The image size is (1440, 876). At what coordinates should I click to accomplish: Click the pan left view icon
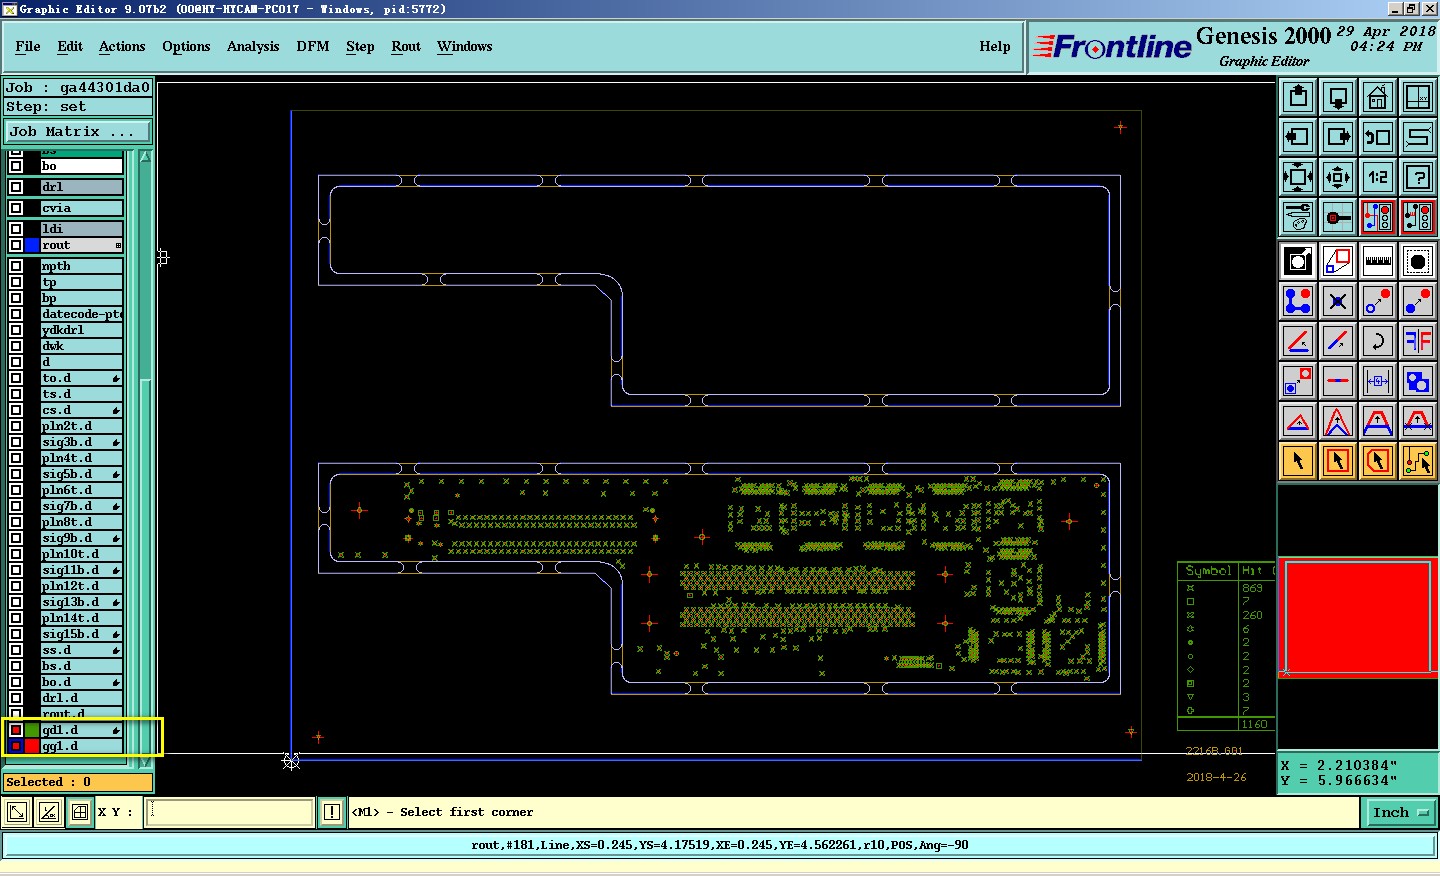[1298, 137]
